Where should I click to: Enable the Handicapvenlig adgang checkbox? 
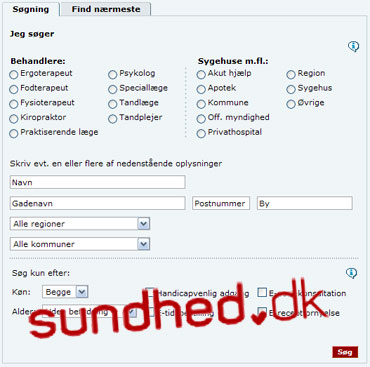[150, 292]
